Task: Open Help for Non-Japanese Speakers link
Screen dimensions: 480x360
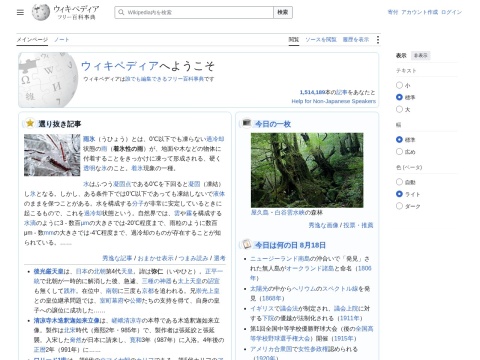Action: [333, 101]
